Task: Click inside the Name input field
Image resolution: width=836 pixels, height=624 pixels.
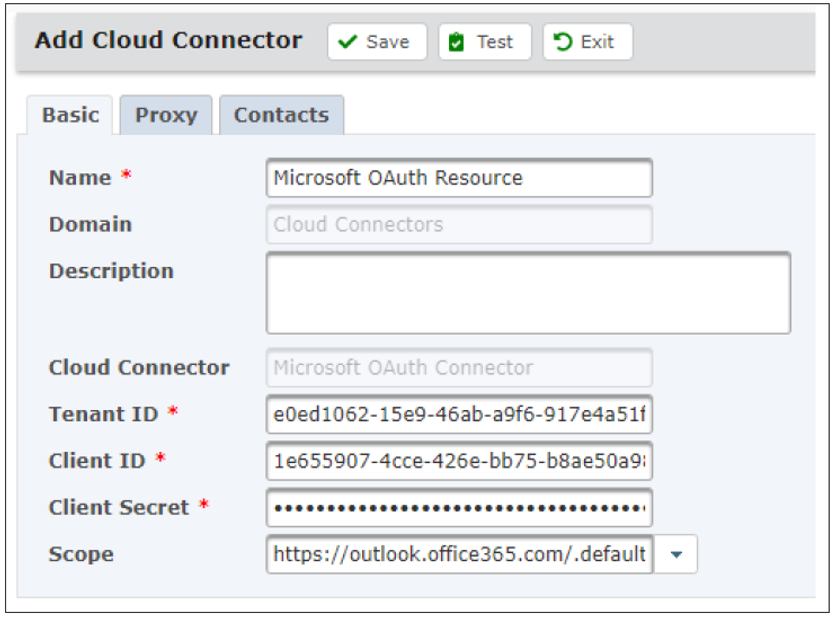Action: pyautogui.click(x=458, y=177)
